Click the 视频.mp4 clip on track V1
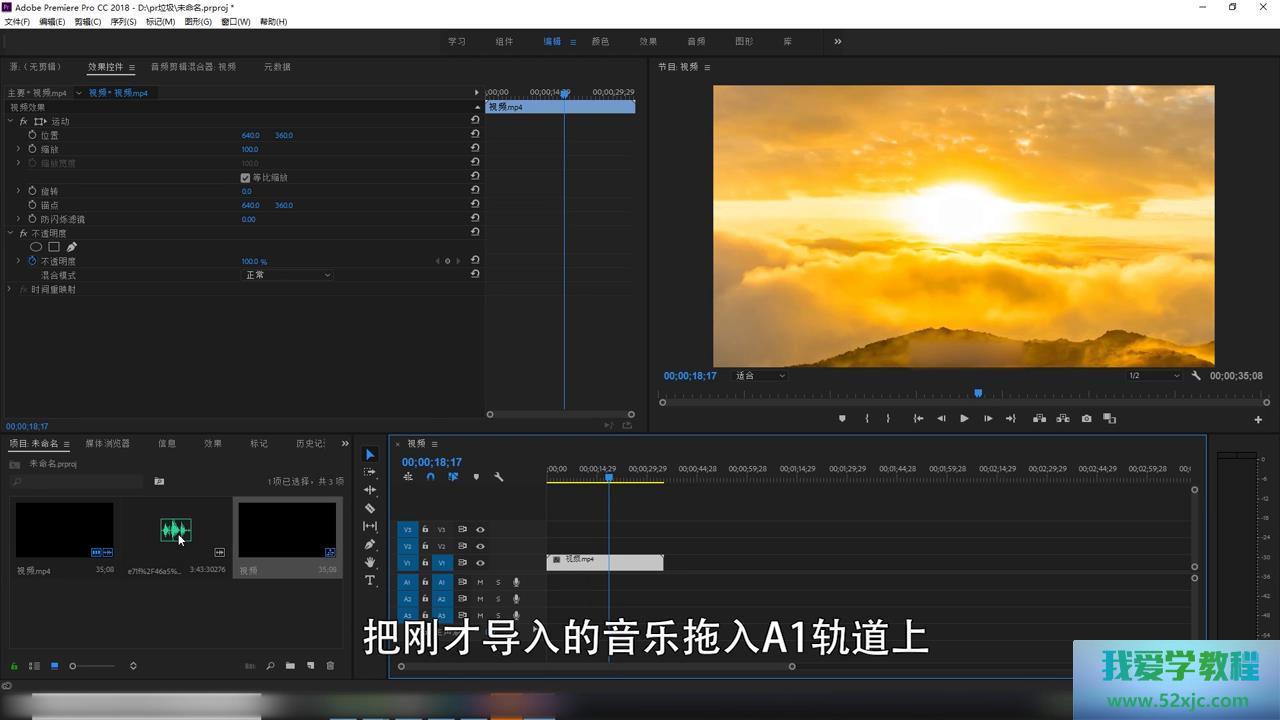Image resolution: width=1280 pixels, height=720 pixels. (605, 563)
